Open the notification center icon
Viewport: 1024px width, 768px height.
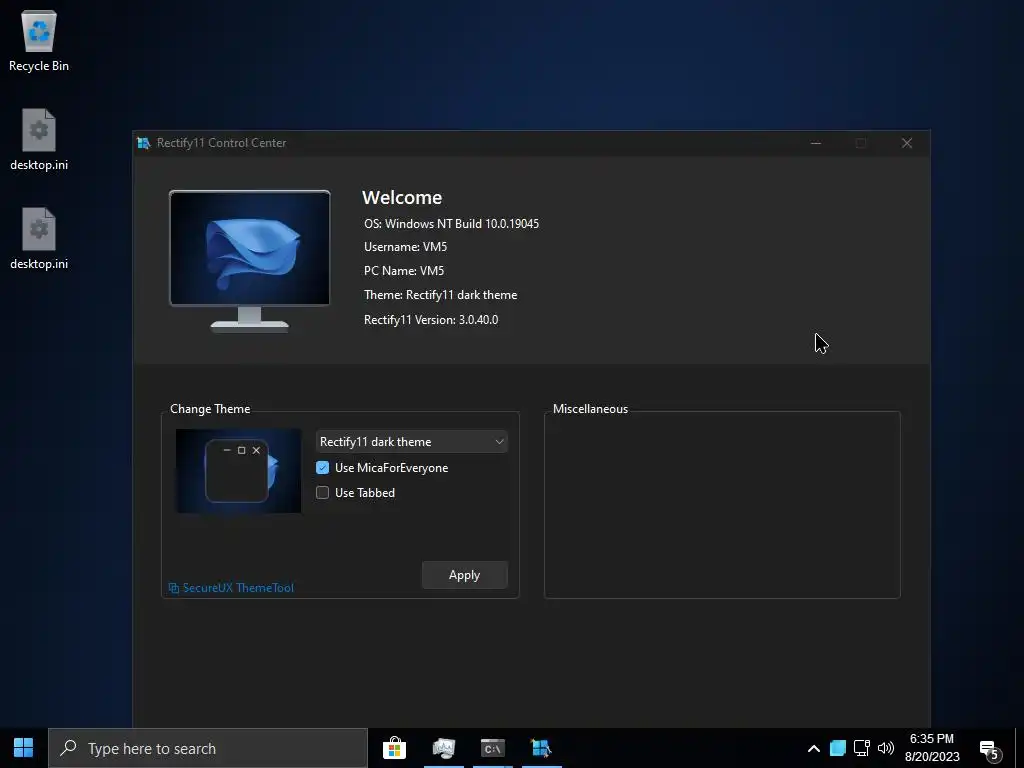click(x=989, y=750)
